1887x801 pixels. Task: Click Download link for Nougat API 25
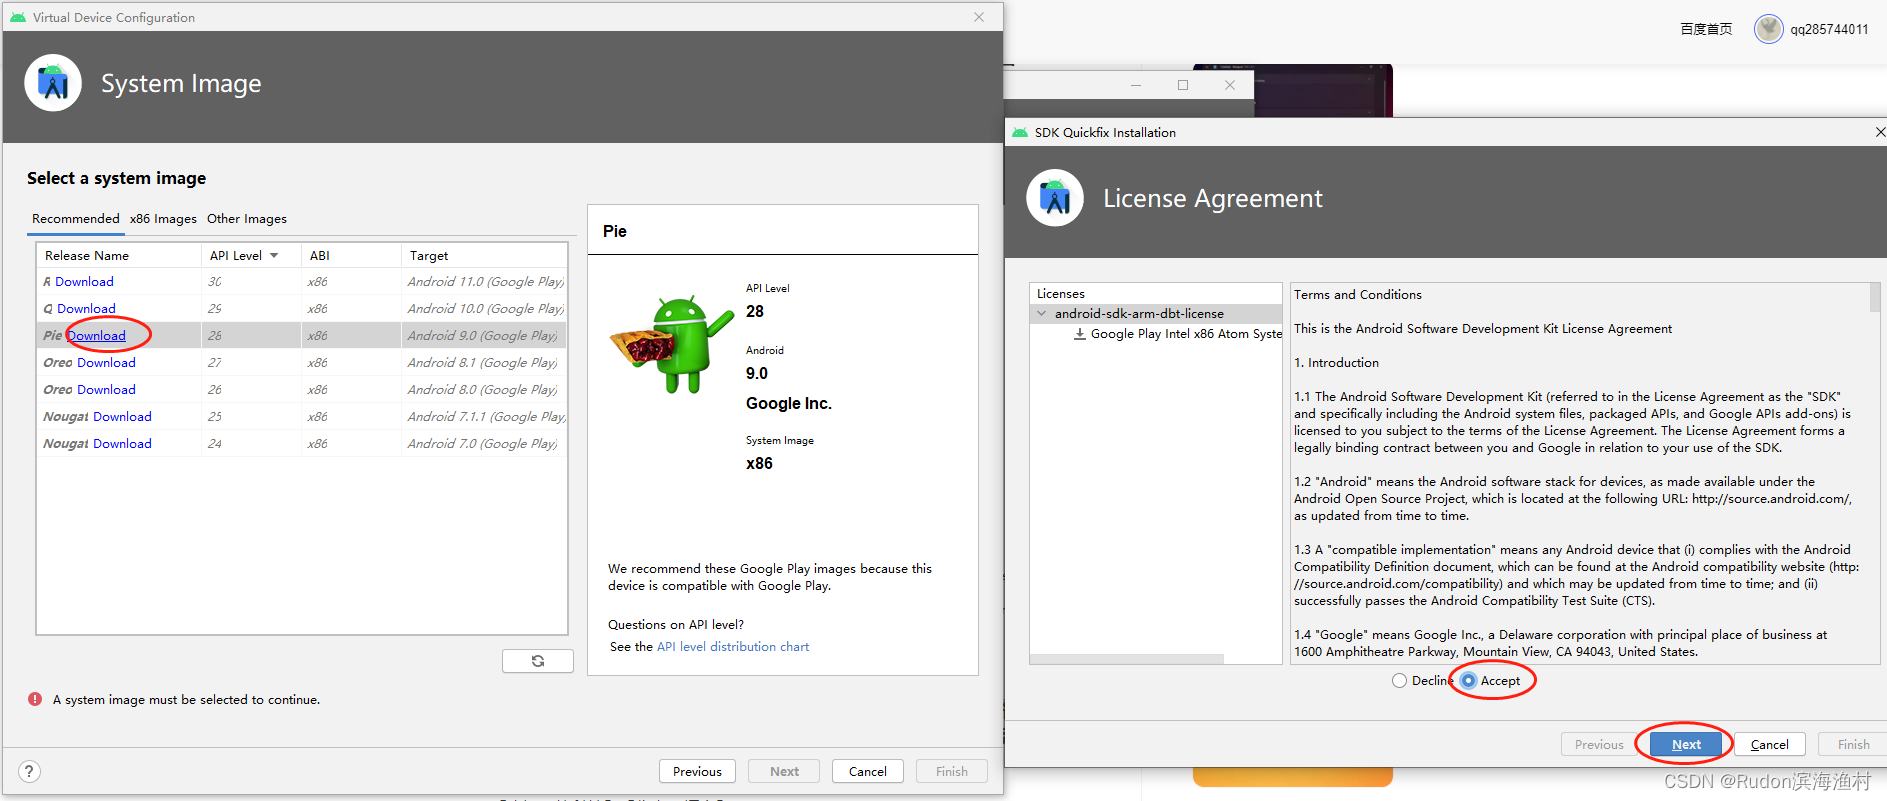click(x=122, y=417)
